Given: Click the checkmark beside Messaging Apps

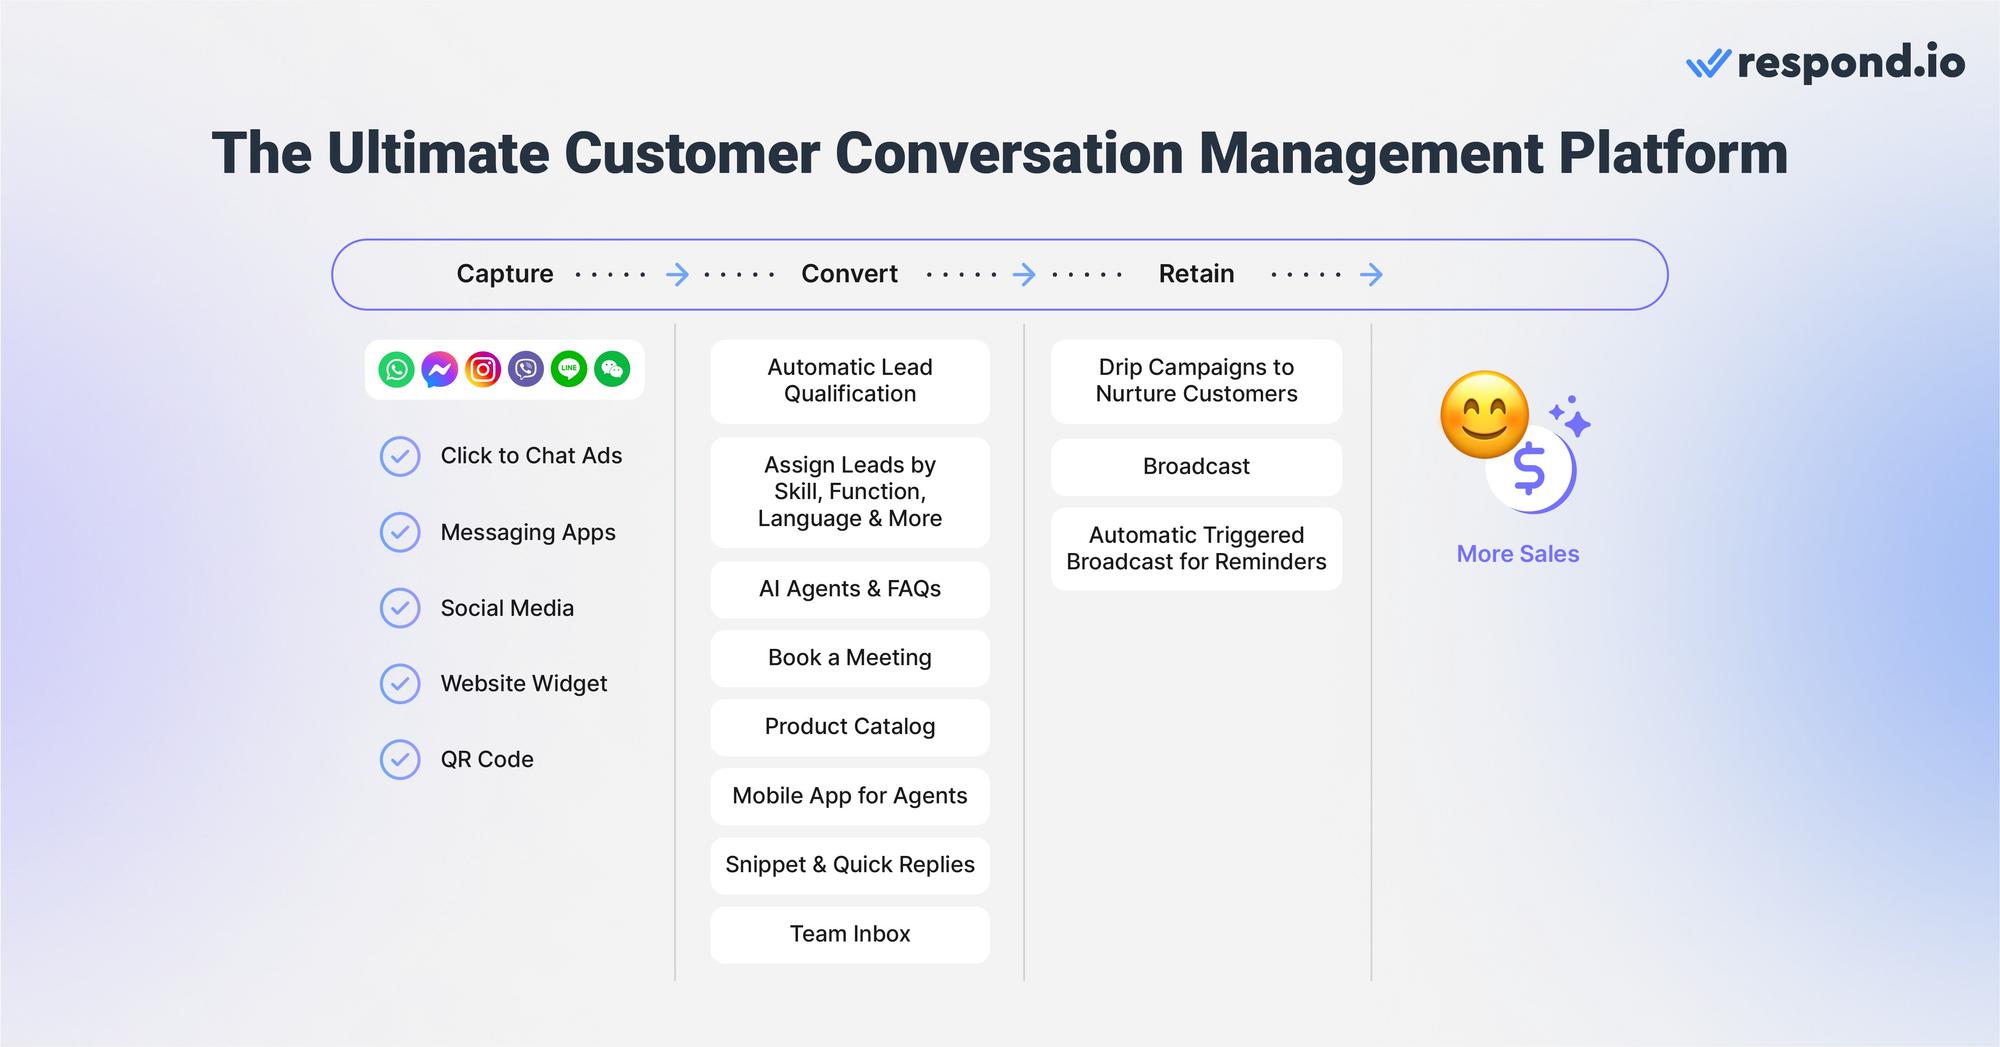Looking at the screenshot, I should [x=400, y=532].
